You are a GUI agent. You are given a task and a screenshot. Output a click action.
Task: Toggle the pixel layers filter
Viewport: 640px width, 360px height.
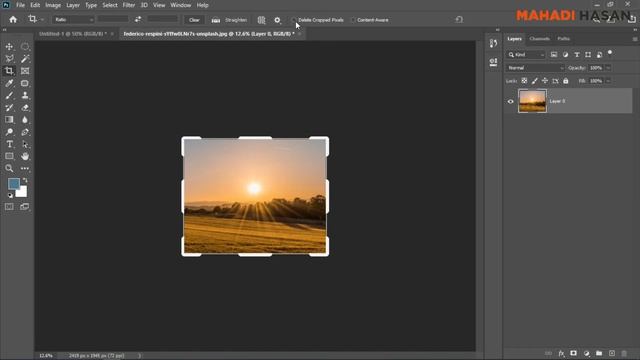554,54
